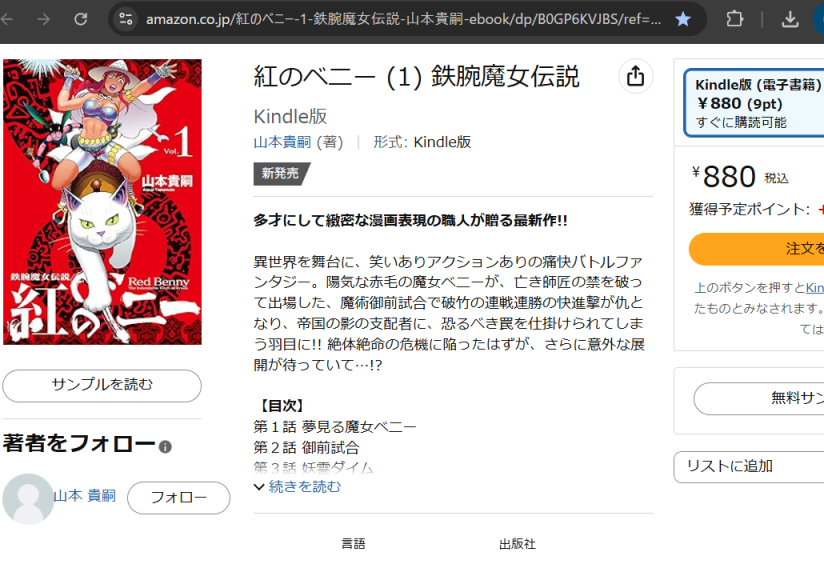The width and height of the screenshot is (824, 562).
Task: Click the address bar URL field
Action: pos(403,19)
